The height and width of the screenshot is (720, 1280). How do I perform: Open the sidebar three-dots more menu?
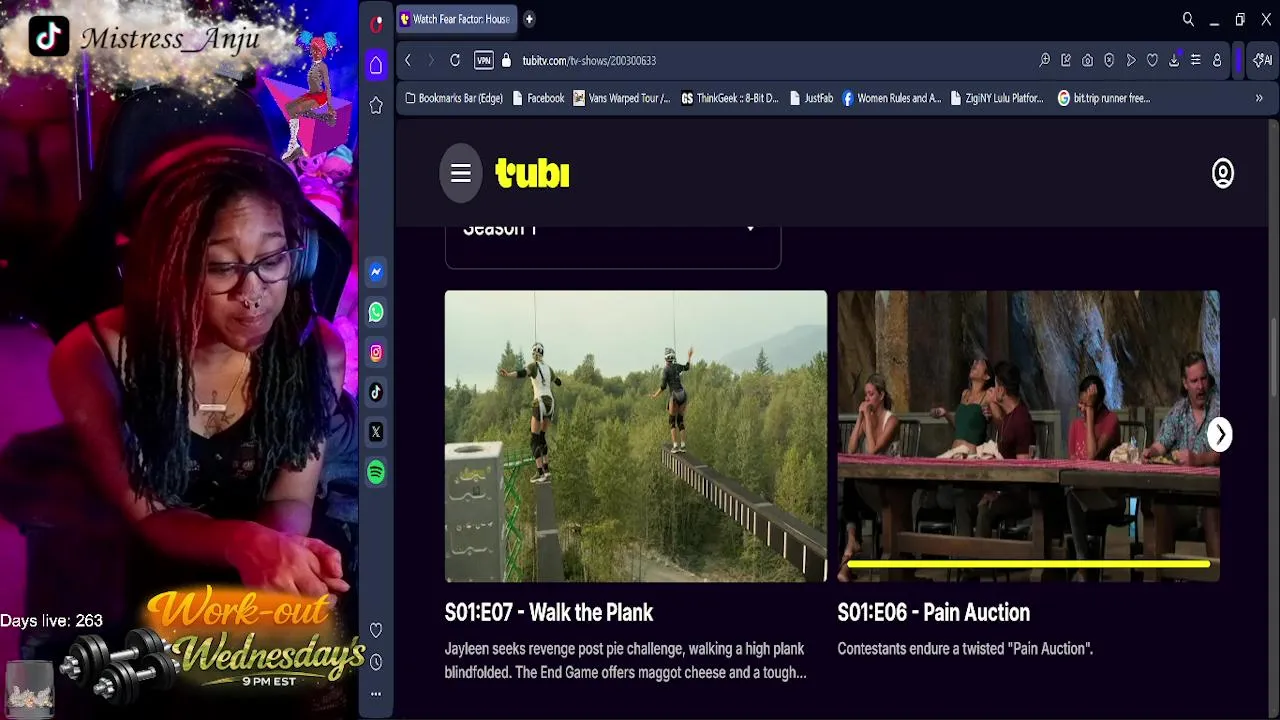[x=376, y=693]
